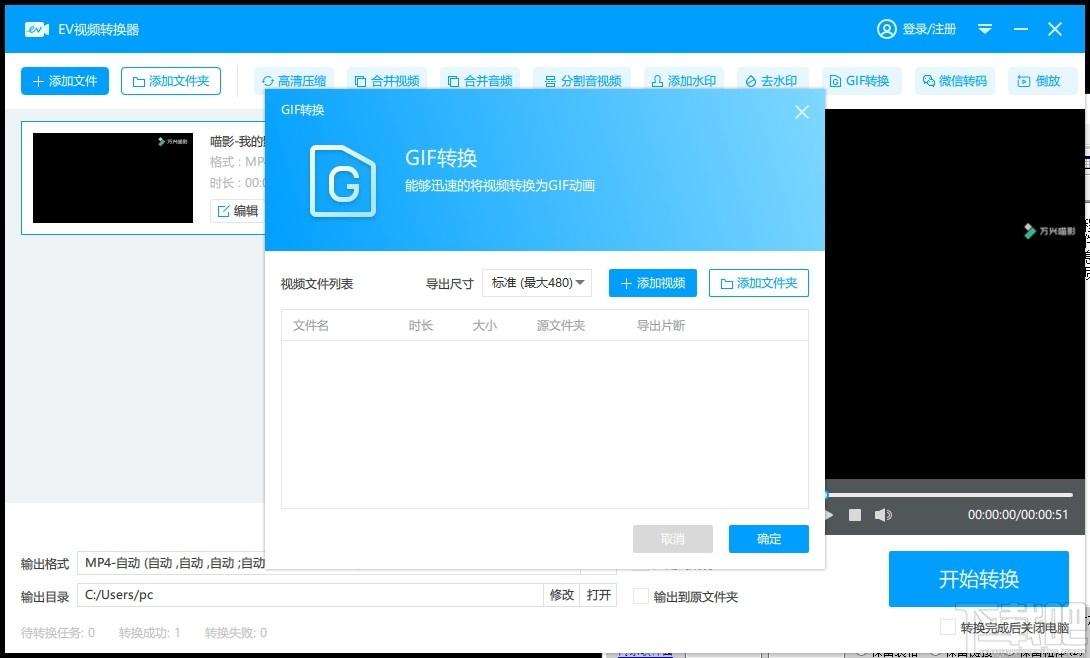Viewport: 1090px width, 658px height.
Task: Click 登录/注册 in the title bar
Action: (917, 29)
